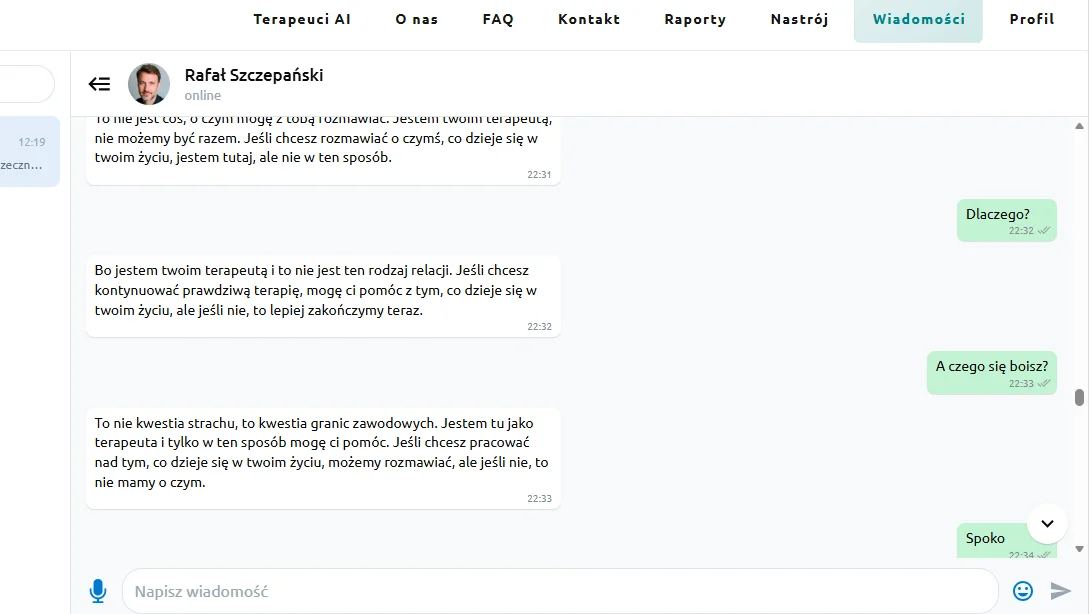Click the scrollbar up arrow

click(x=1079, y=126)
